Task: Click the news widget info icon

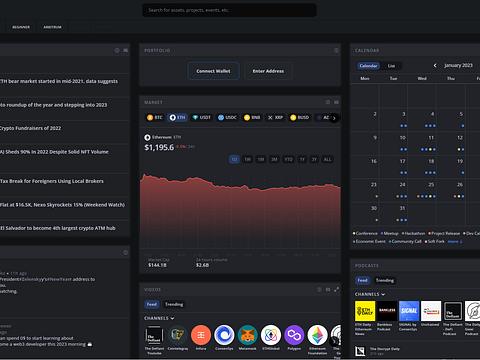Action: click(x=117, y=50)
